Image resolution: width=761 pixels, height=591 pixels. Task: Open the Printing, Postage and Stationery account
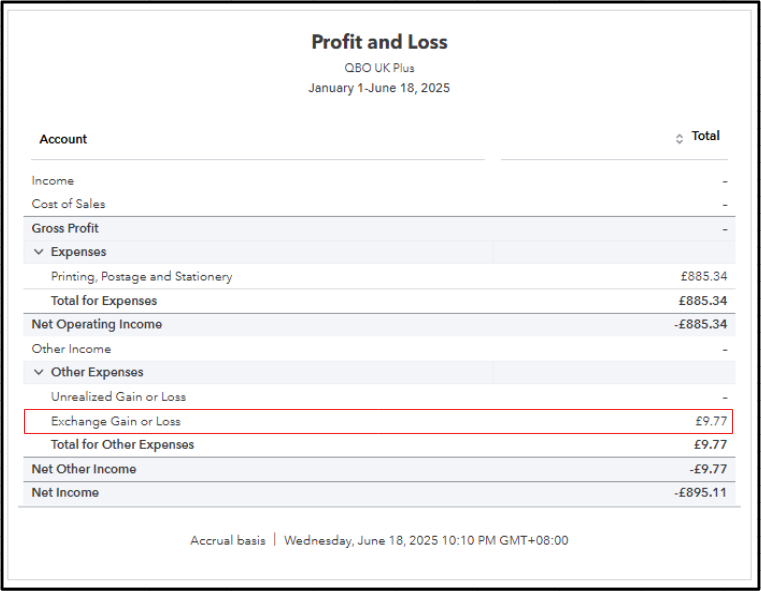tap(141, 276)
